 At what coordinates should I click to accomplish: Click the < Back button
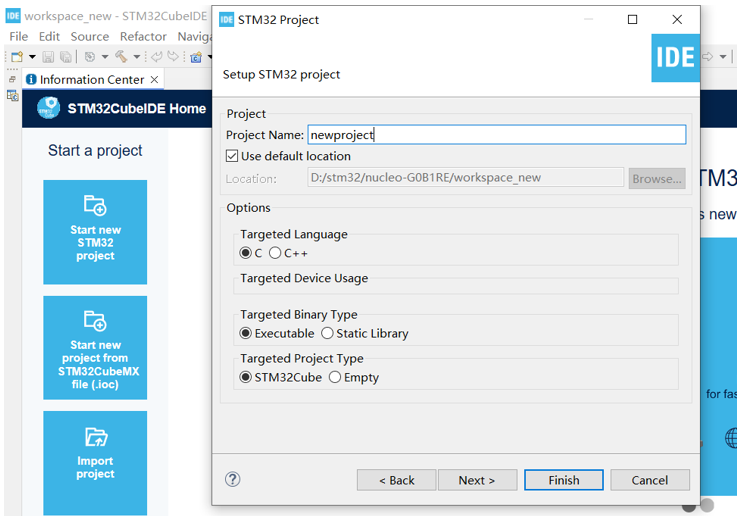click(x=396, y=480)
